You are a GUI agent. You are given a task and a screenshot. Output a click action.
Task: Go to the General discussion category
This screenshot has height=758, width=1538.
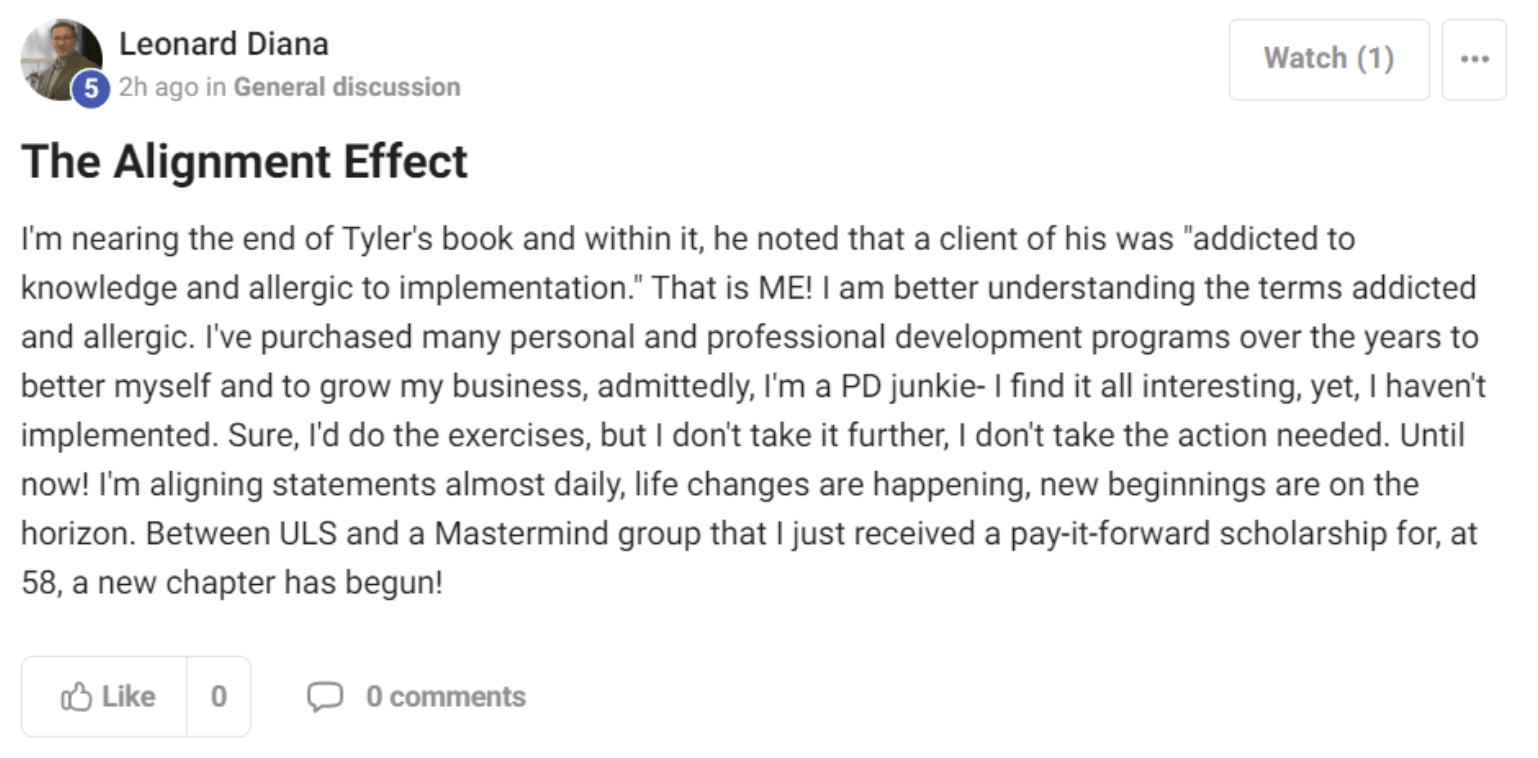click(x=347, y=87)
